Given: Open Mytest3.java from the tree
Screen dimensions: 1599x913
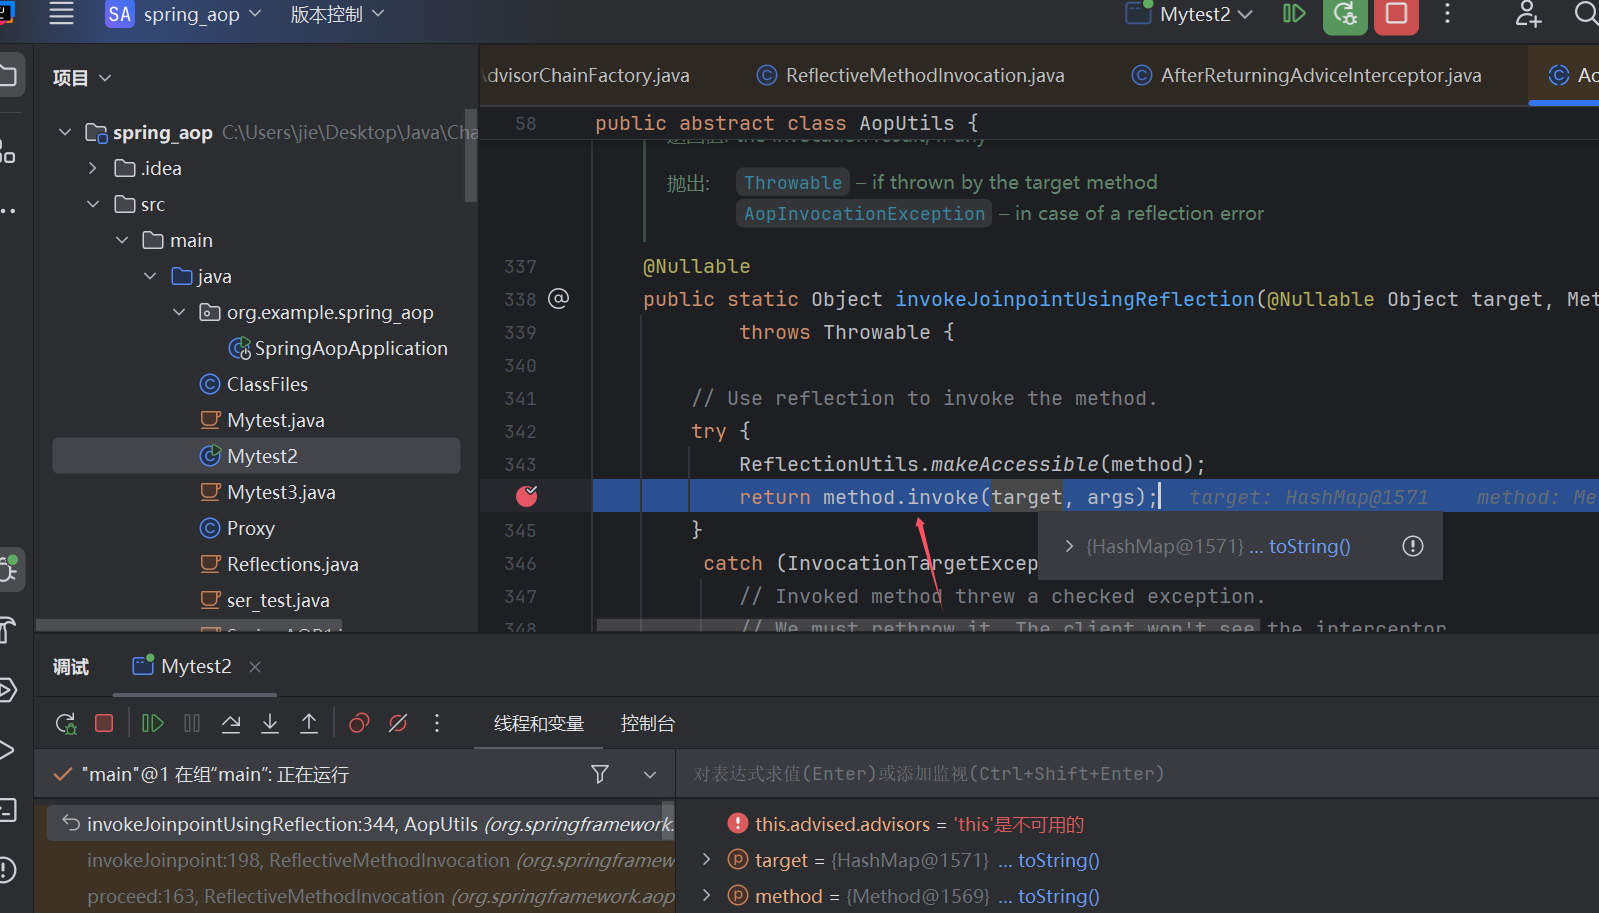Looking at the screenshot, I should click(268, 492).
